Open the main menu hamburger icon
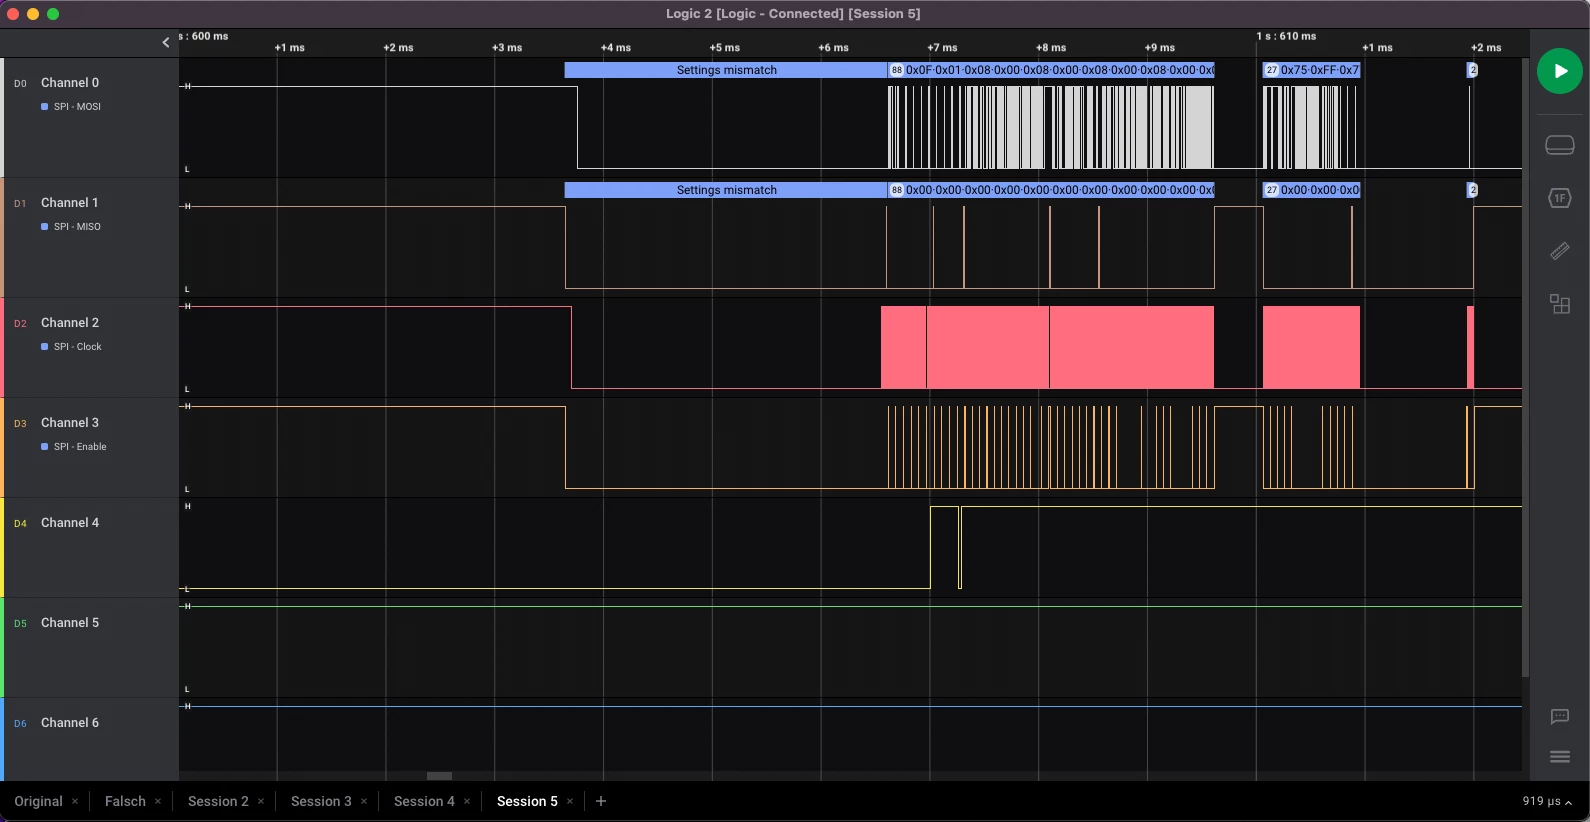 coord(1559,757)
